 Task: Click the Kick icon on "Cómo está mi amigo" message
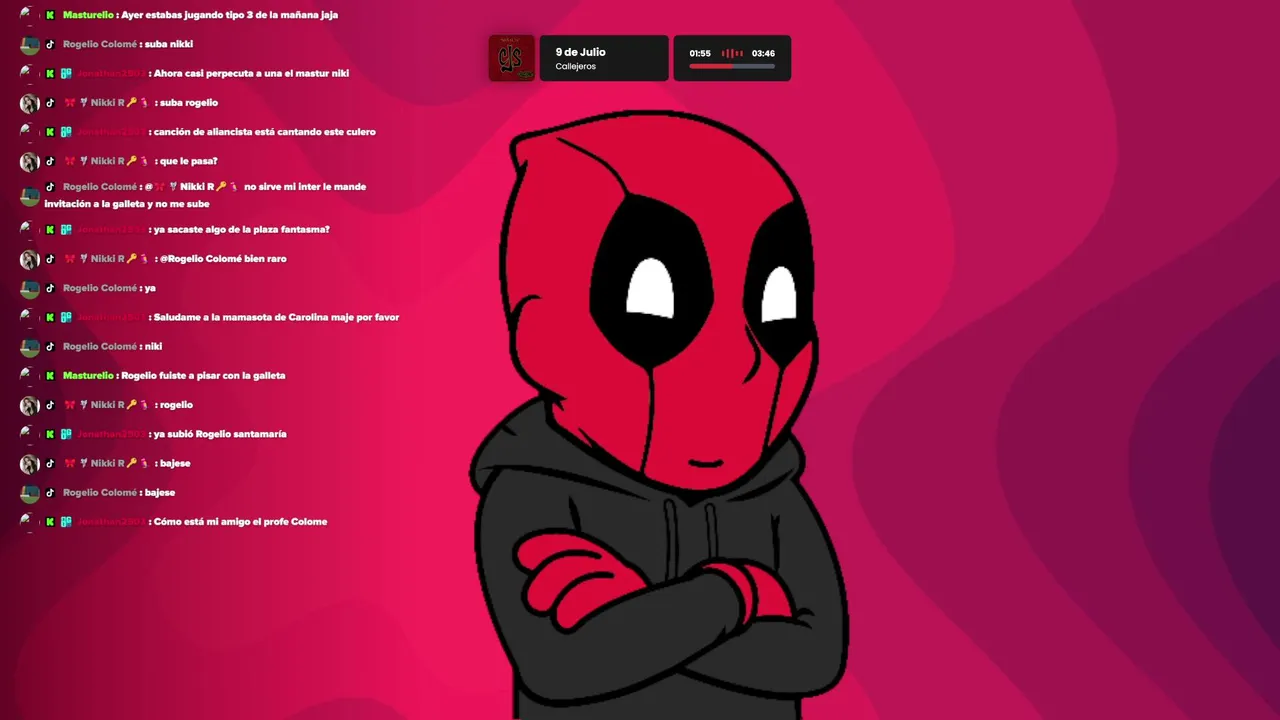50,521
